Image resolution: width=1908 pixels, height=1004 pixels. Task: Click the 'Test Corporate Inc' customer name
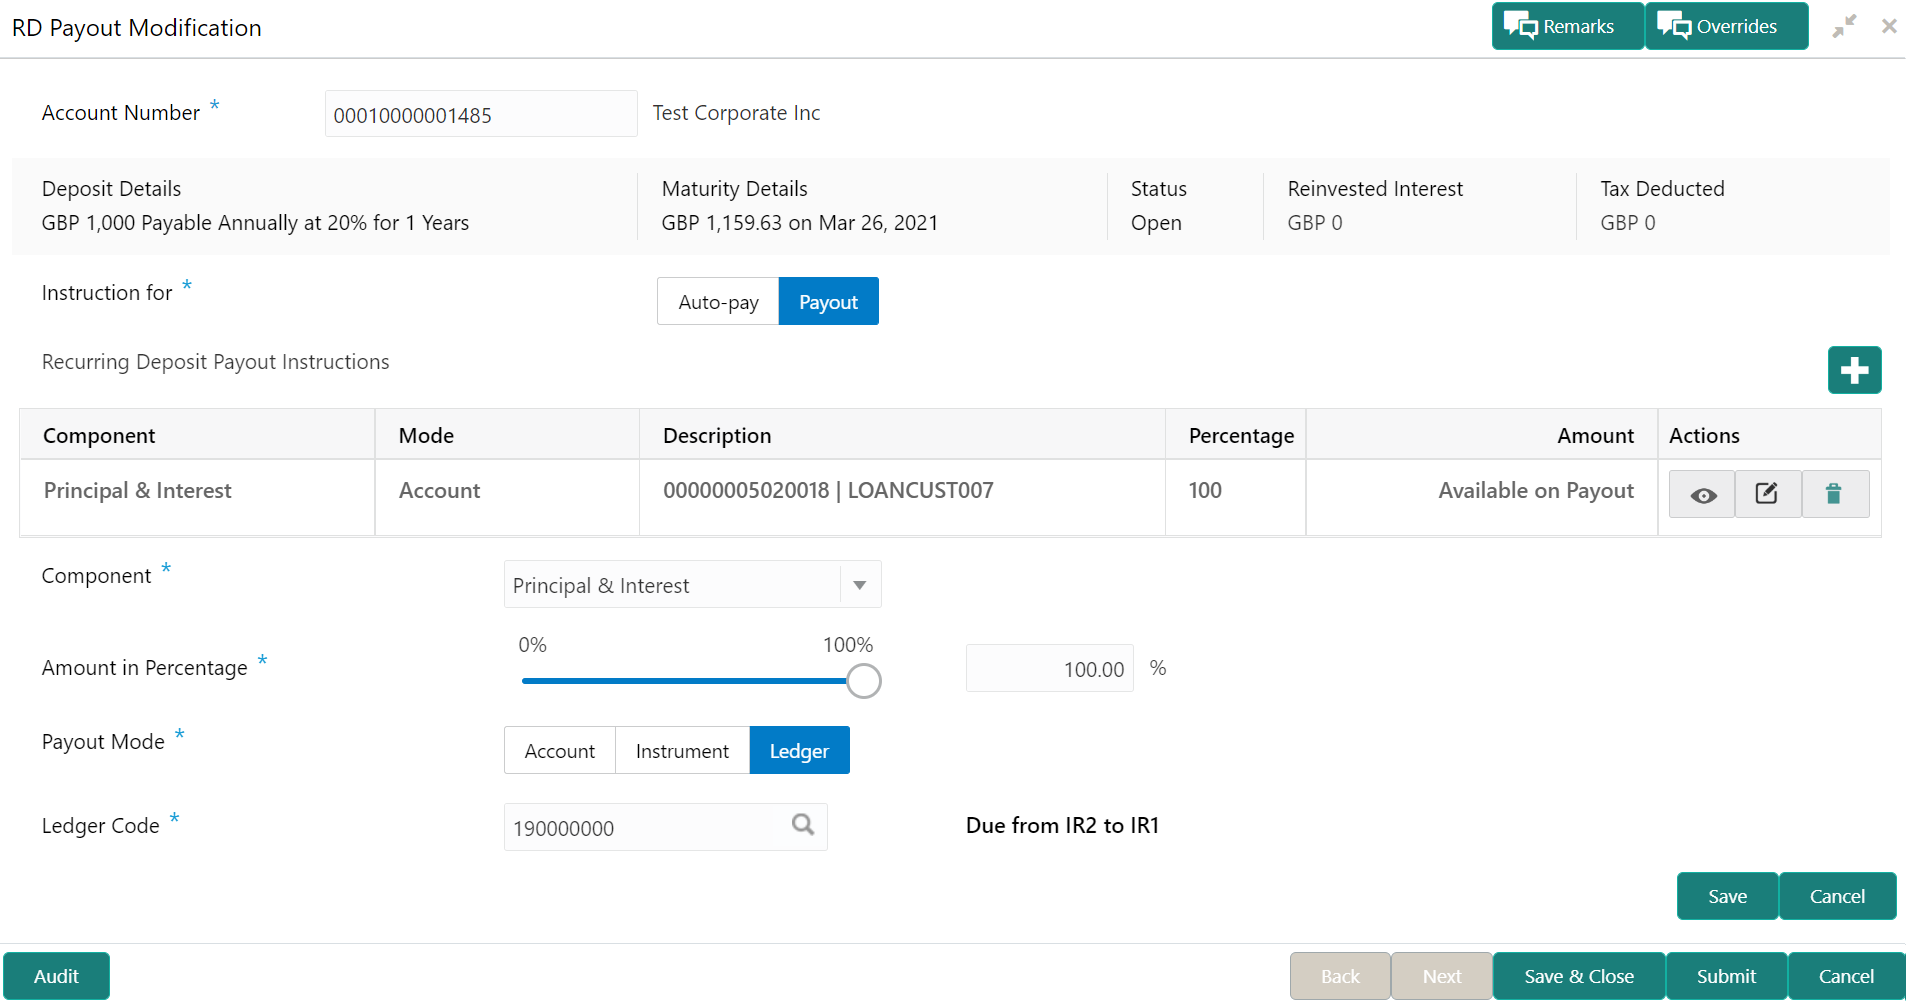(x=736, y=113)
